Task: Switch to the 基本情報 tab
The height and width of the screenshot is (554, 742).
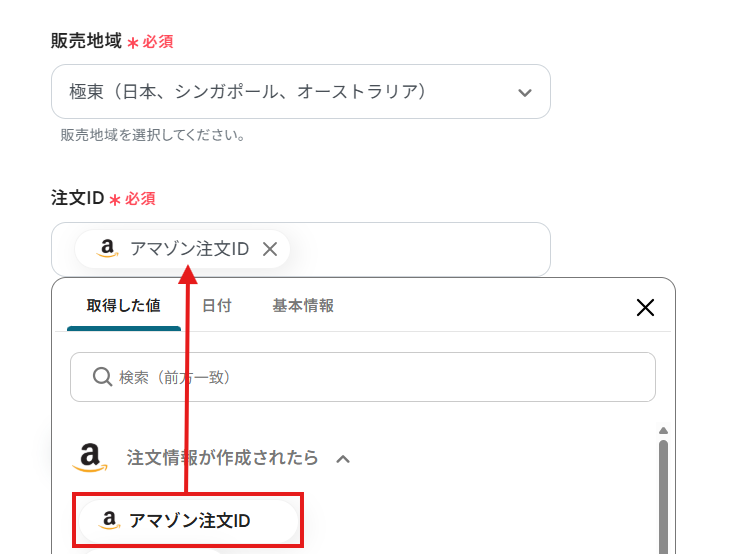Action: pyautogui.click(x=303, y=306)
